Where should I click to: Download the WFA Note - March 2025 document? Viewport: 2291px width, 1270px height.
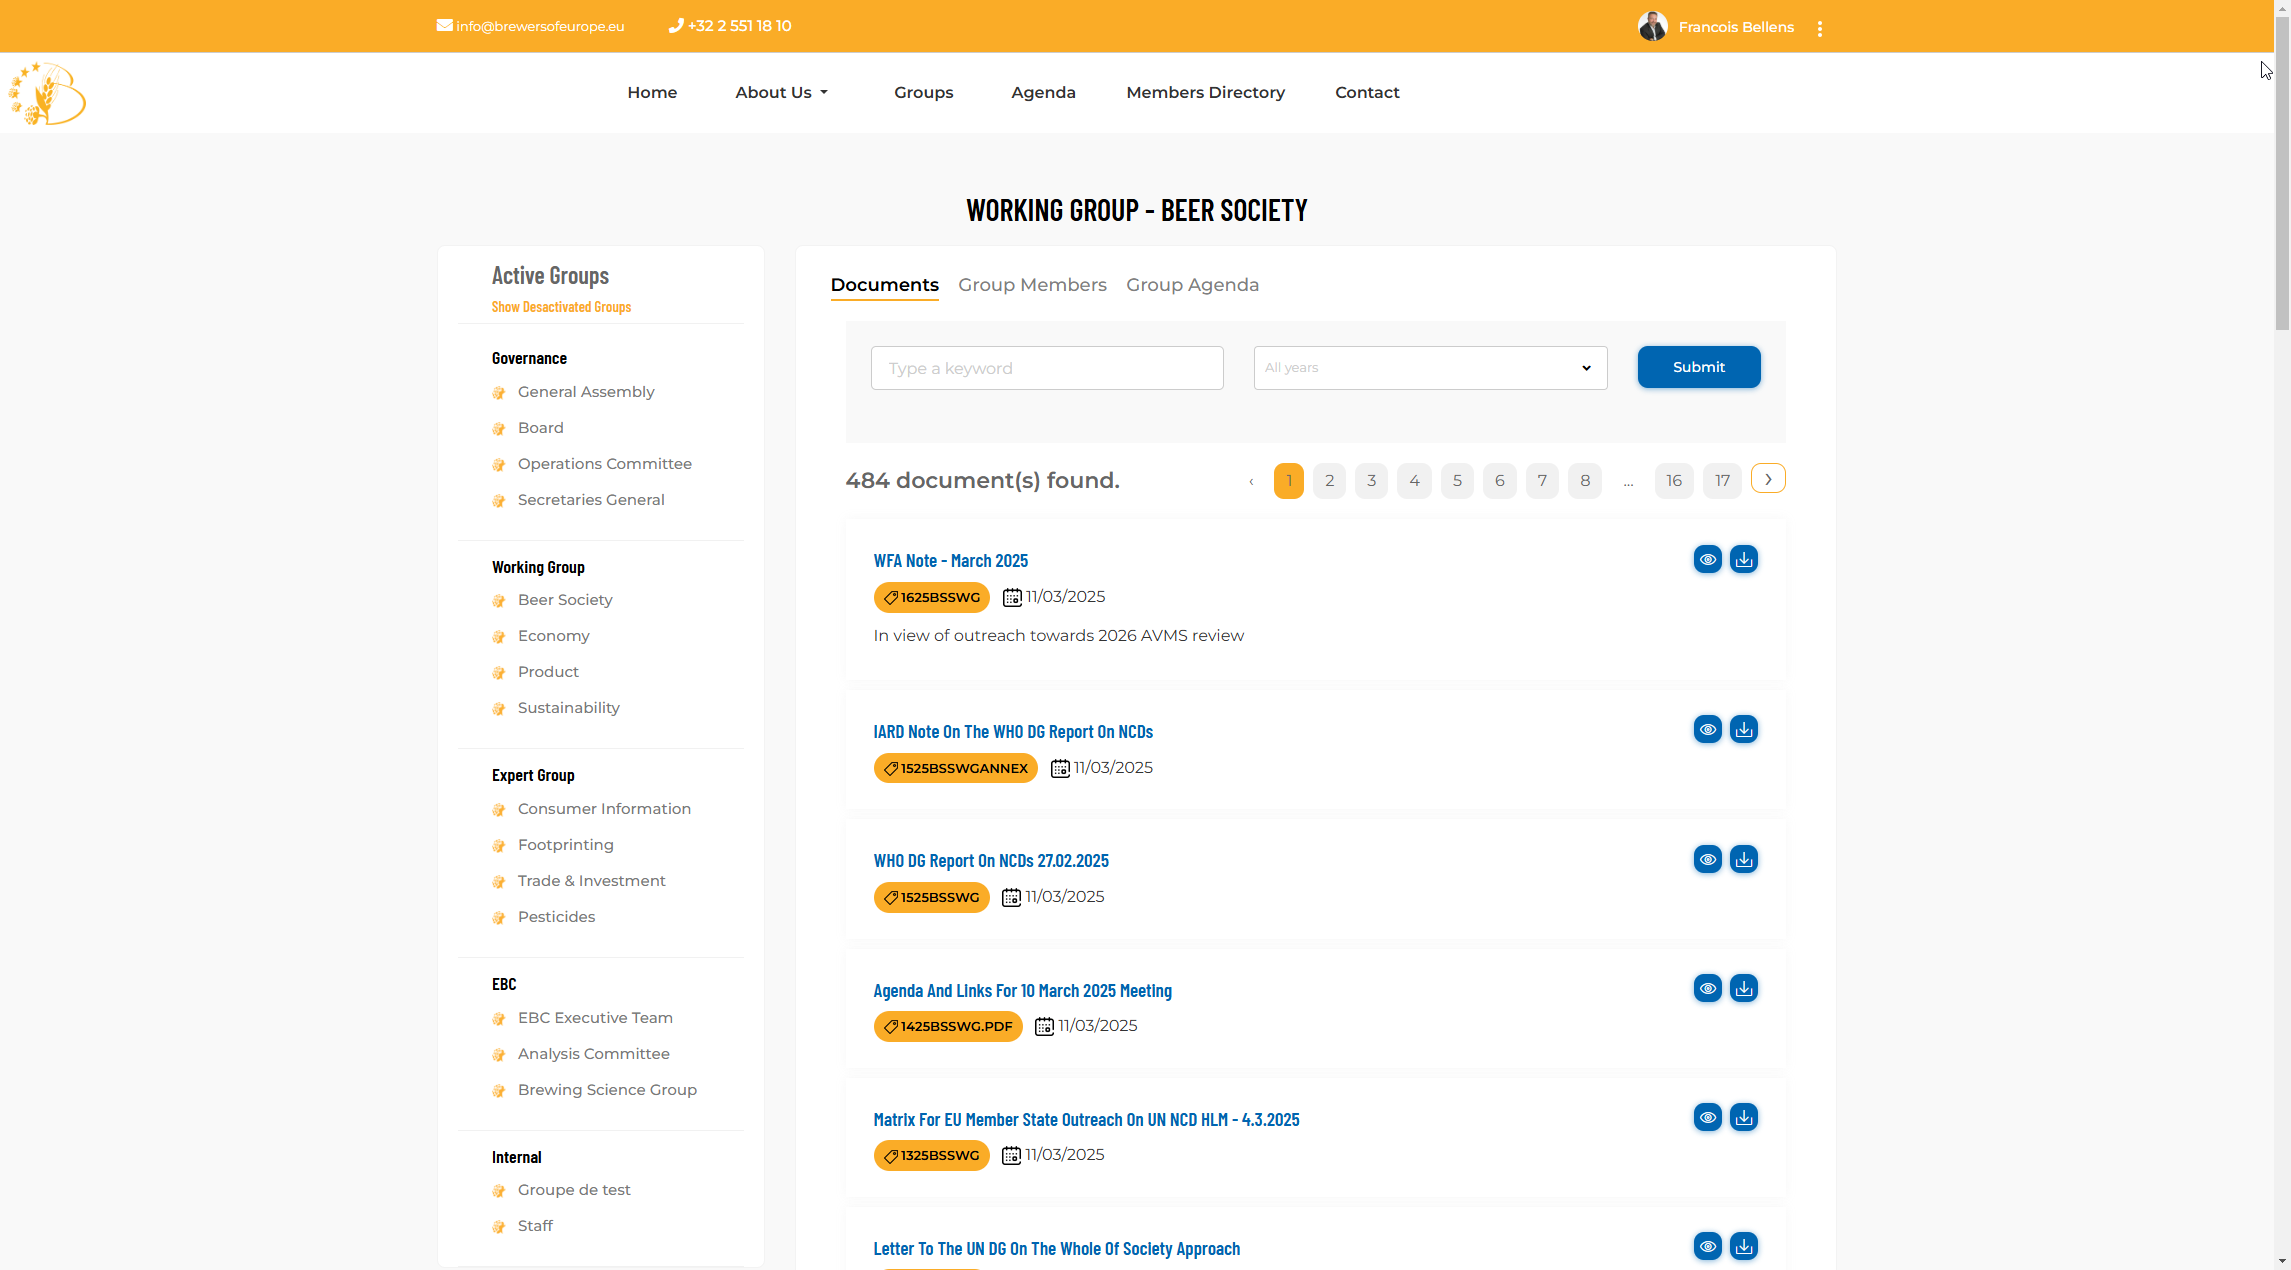(x=1743, y=559)
